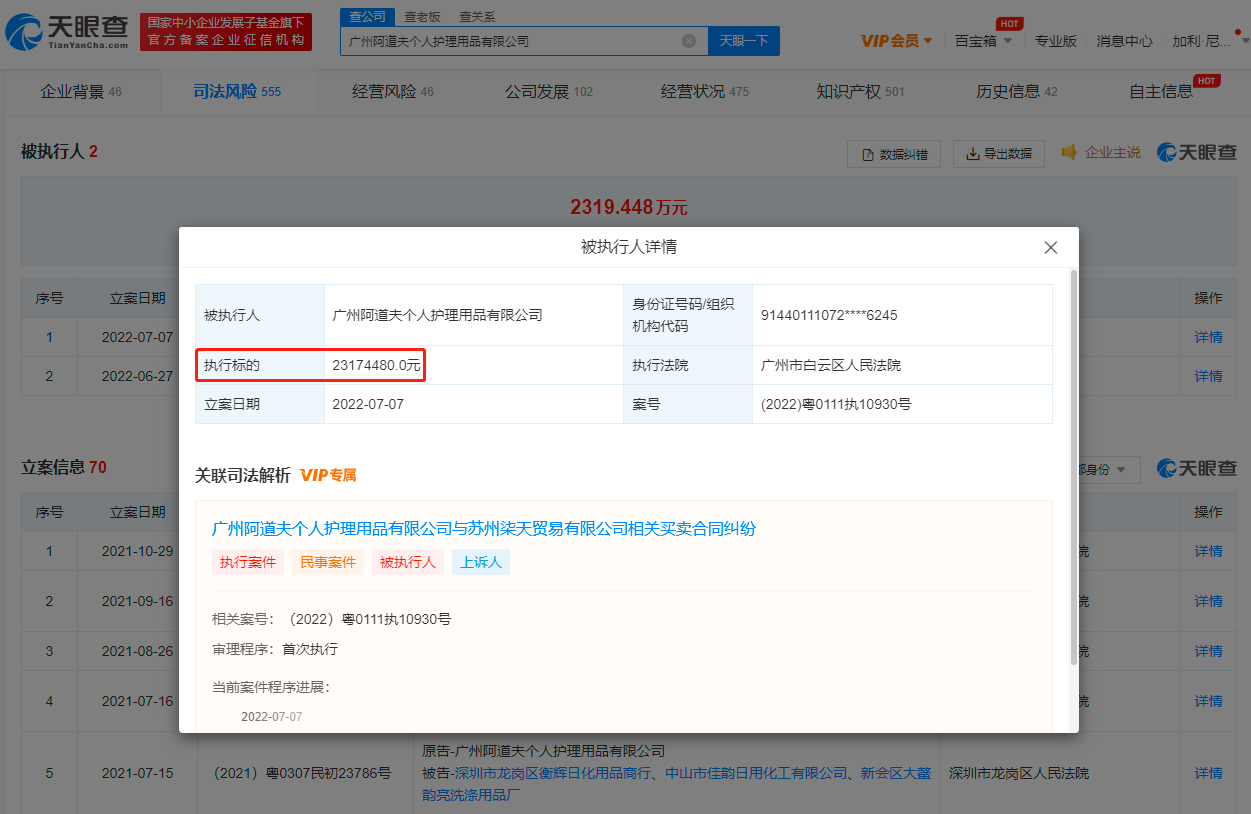The image size is (1251, 814).
Task: Click the 导出数据 button
Action: pos(998,154)
